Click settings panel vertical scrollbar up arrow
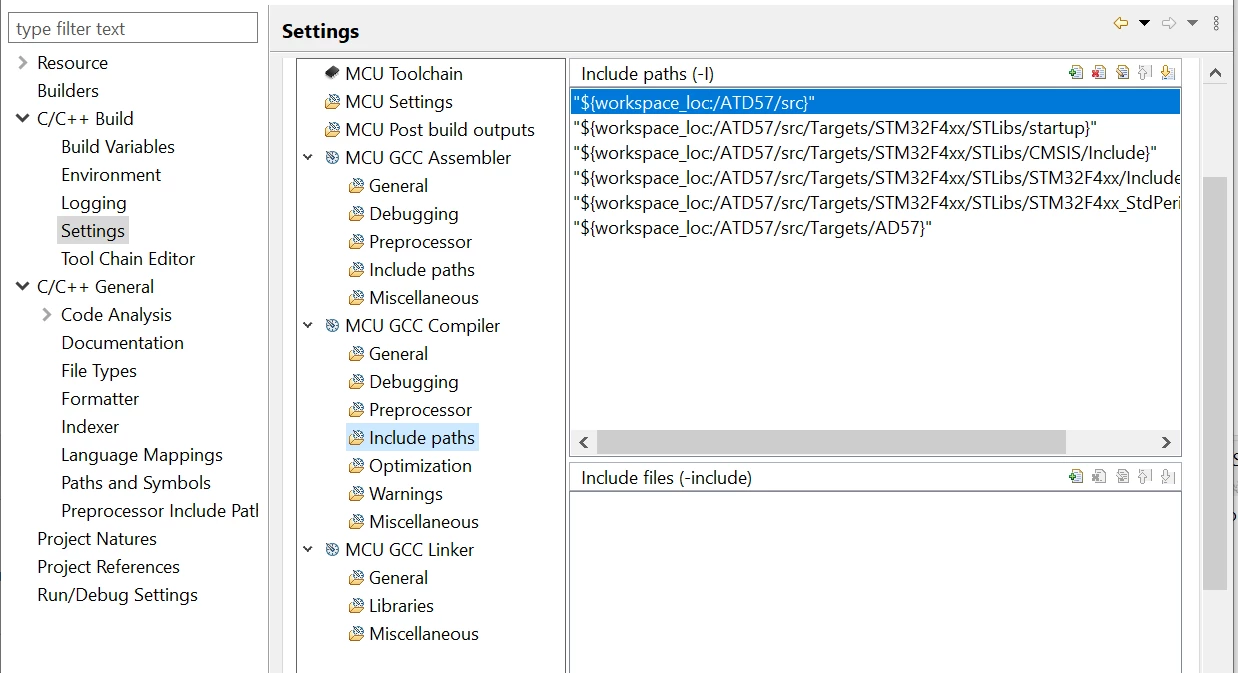 (1215, 73)
